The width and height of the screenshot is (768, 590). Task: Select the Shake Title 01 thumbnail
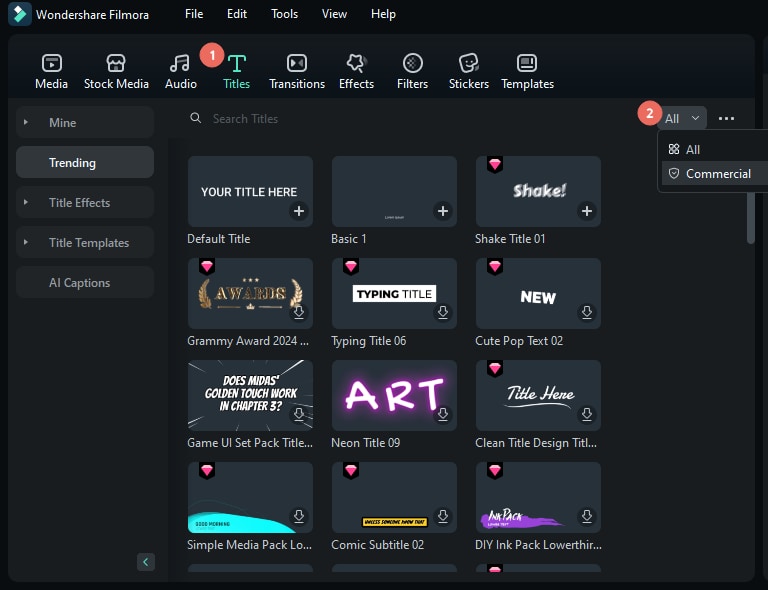(x=538, y=191)
